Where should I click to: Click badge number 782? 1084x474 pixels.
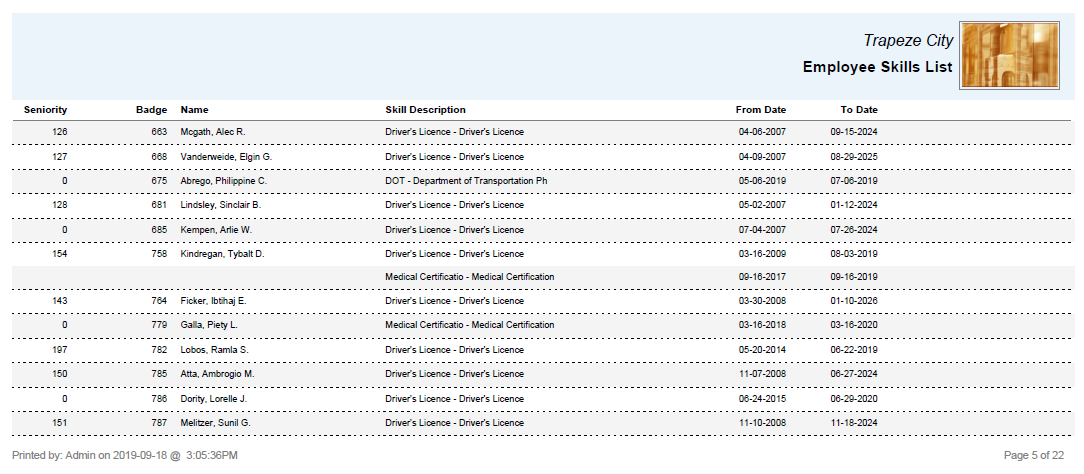(x=159, y=350)
